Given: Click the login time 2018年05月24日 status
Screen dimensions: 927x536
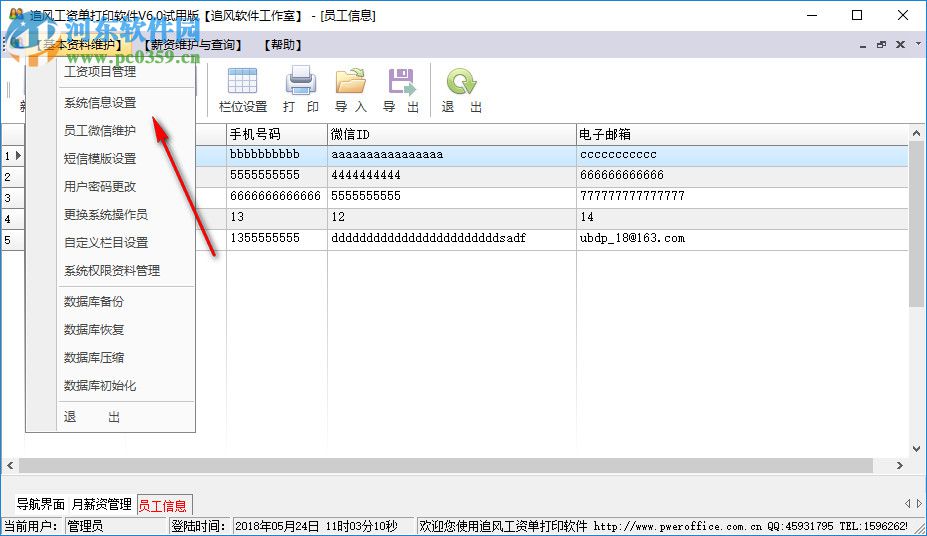Looking at the screenshot, I should point(323,526).
